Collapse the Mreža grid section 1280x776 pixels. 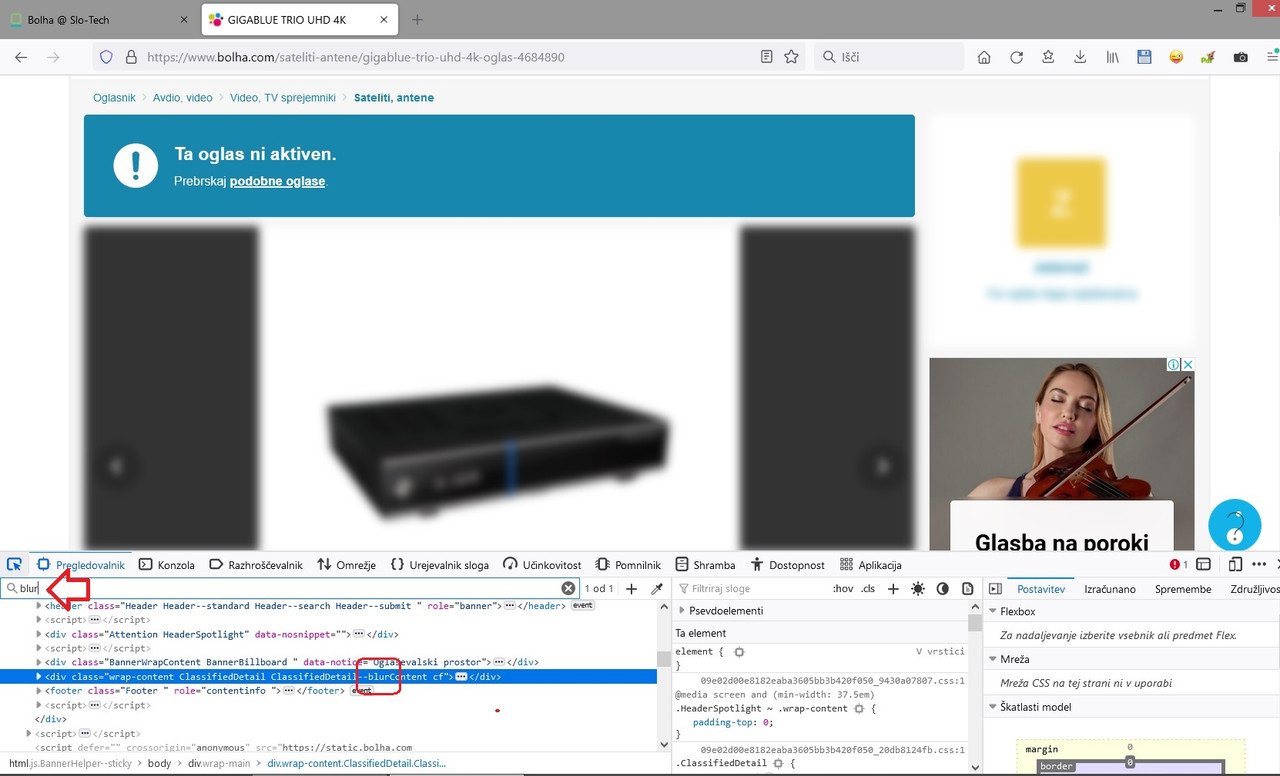[x=993, y=659]
